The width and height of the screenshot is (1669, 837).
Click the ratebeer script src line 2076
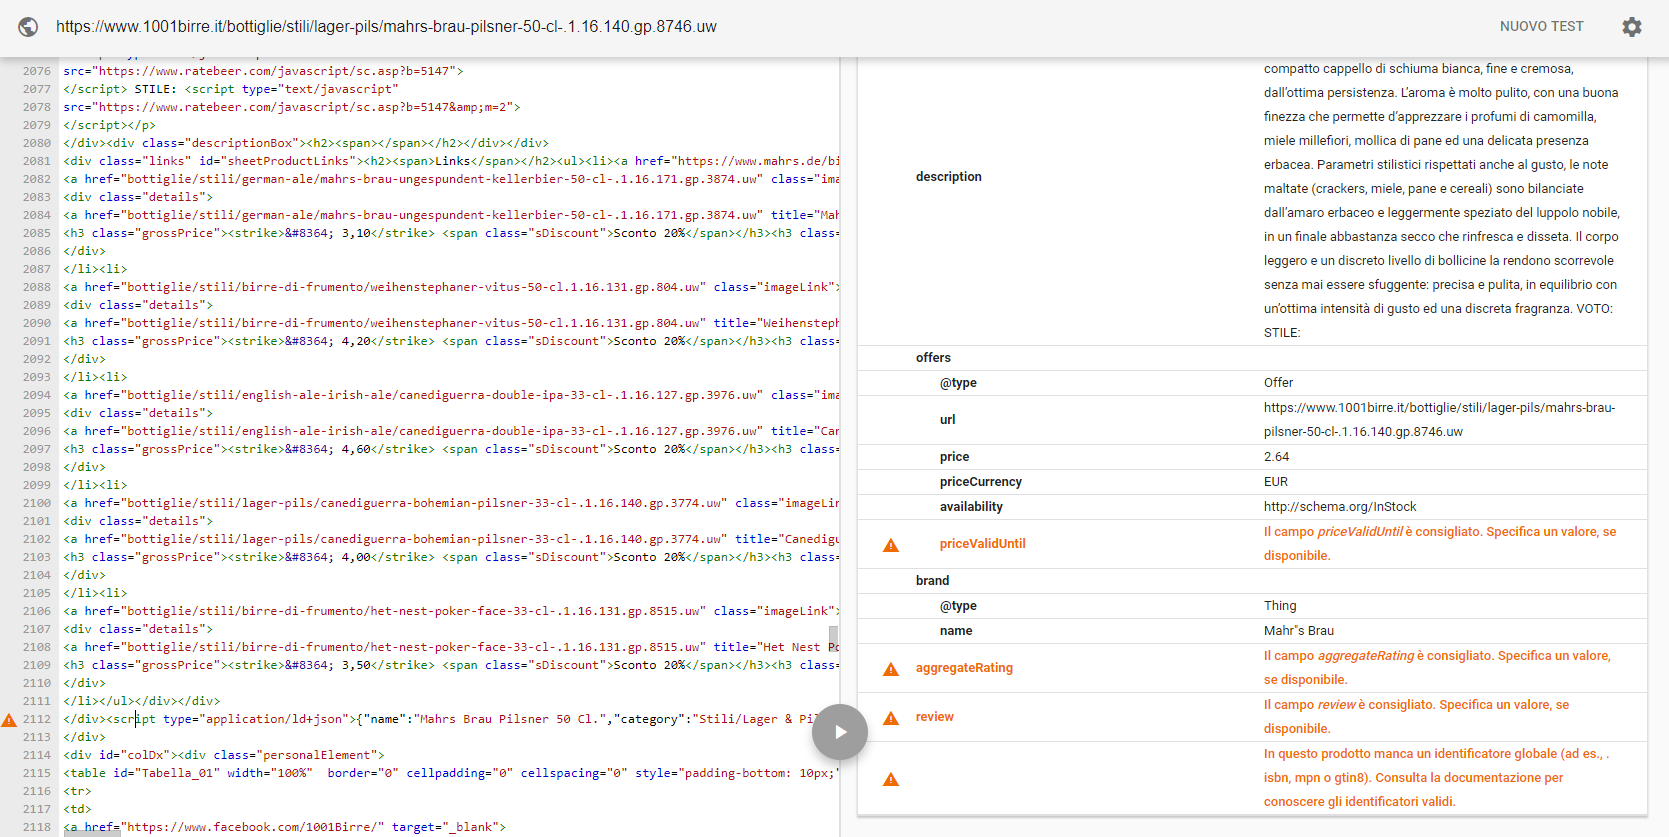click(263, 71)
